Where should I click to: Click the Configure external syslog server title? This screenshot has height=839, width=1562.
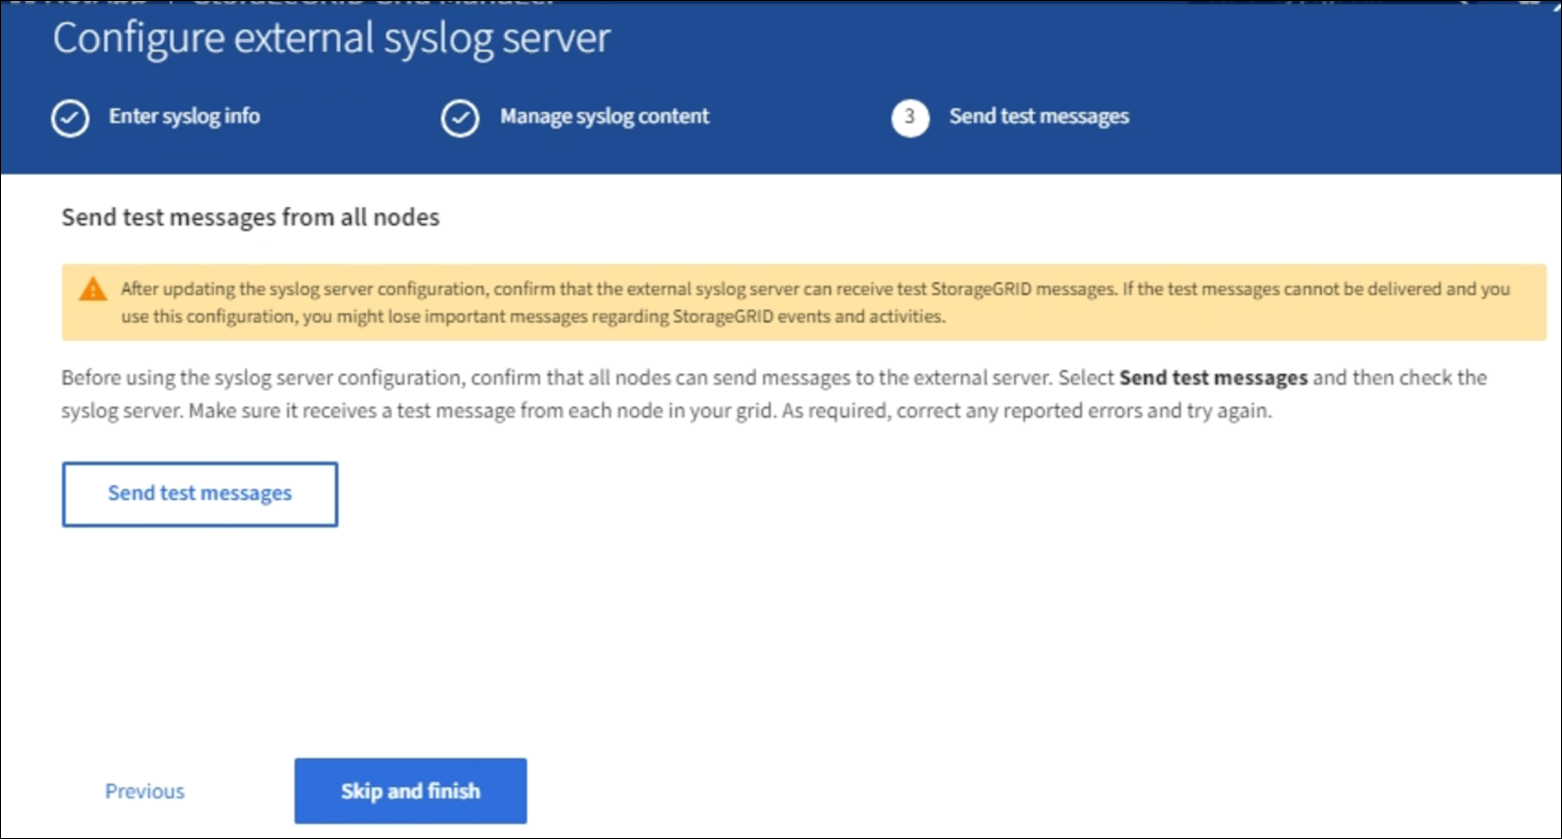331,39
